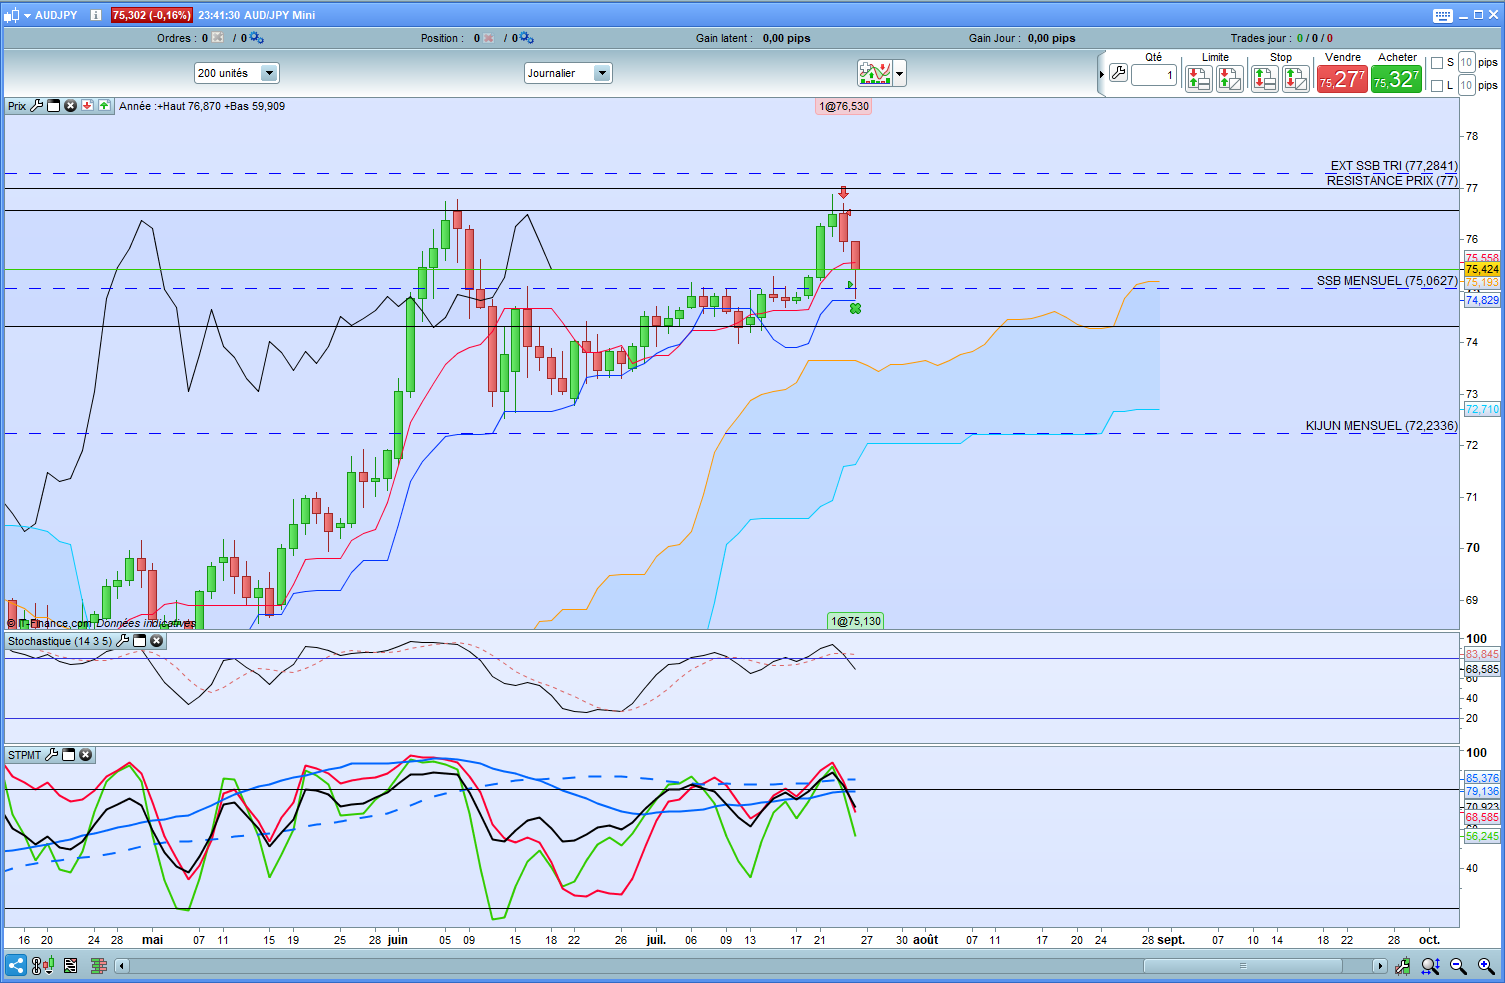Close positions with the Position X icon
1505x983 pixels.
pyautogui.click(x=489, y=38)
